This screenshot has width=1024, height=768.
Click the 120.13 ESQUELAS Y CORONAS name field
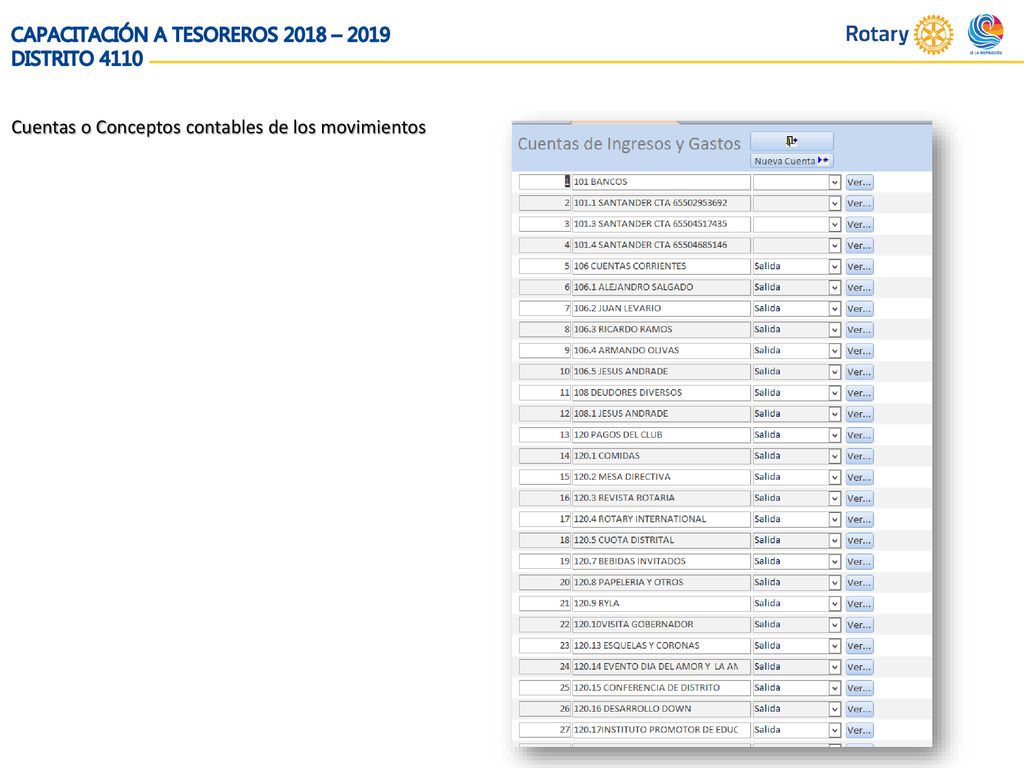click(661, 645)
